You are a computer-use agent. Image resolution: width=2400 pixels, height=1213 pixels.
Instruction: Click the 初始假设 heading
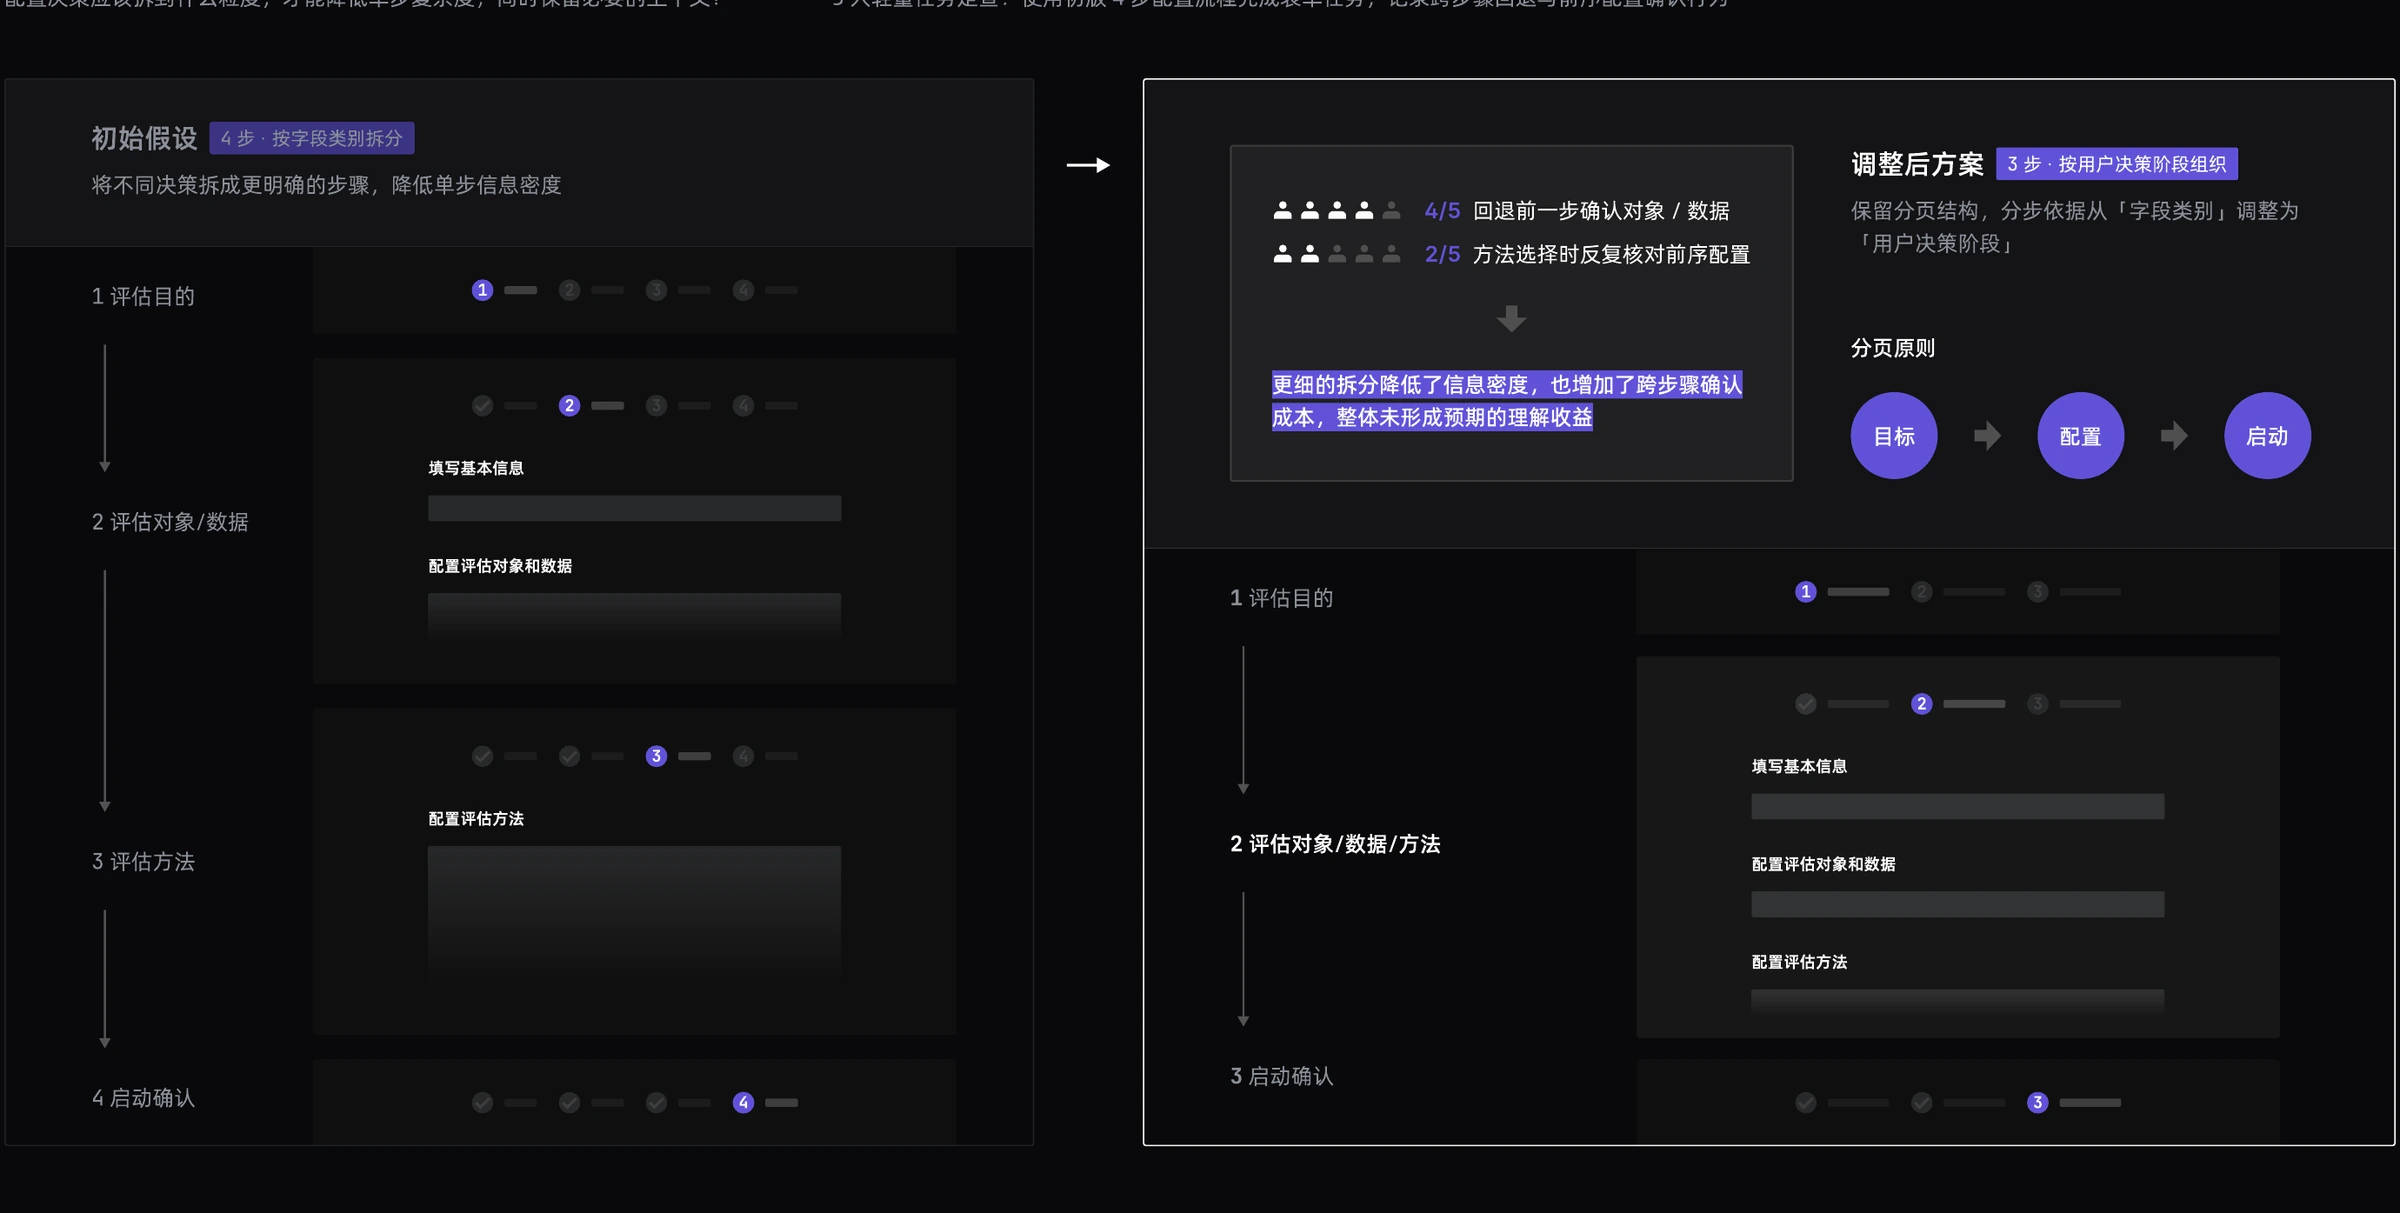coord(145,138)
